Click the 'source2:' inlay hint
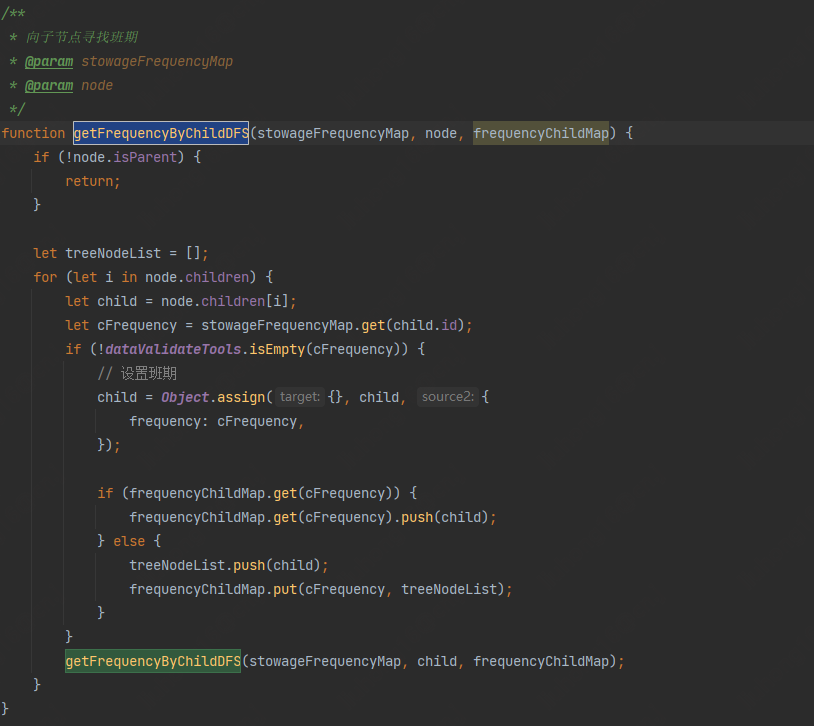Screen dimensions: 814x726 447,397
